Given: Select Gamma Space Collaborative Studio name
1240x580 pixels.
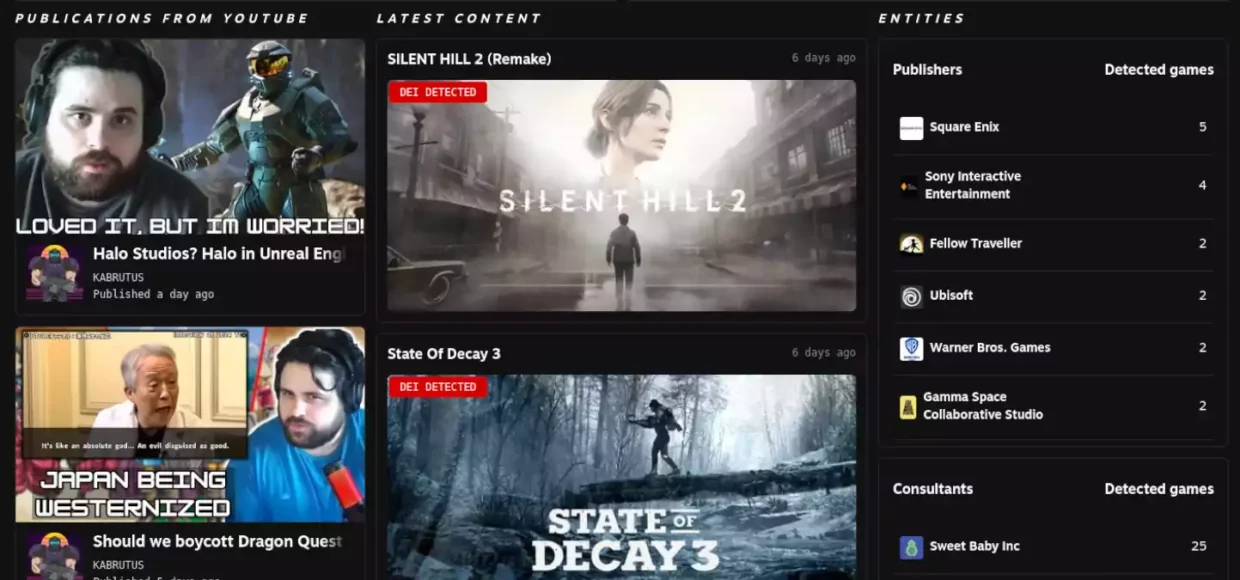Looking at the screenshot, I should click(983, 405).
